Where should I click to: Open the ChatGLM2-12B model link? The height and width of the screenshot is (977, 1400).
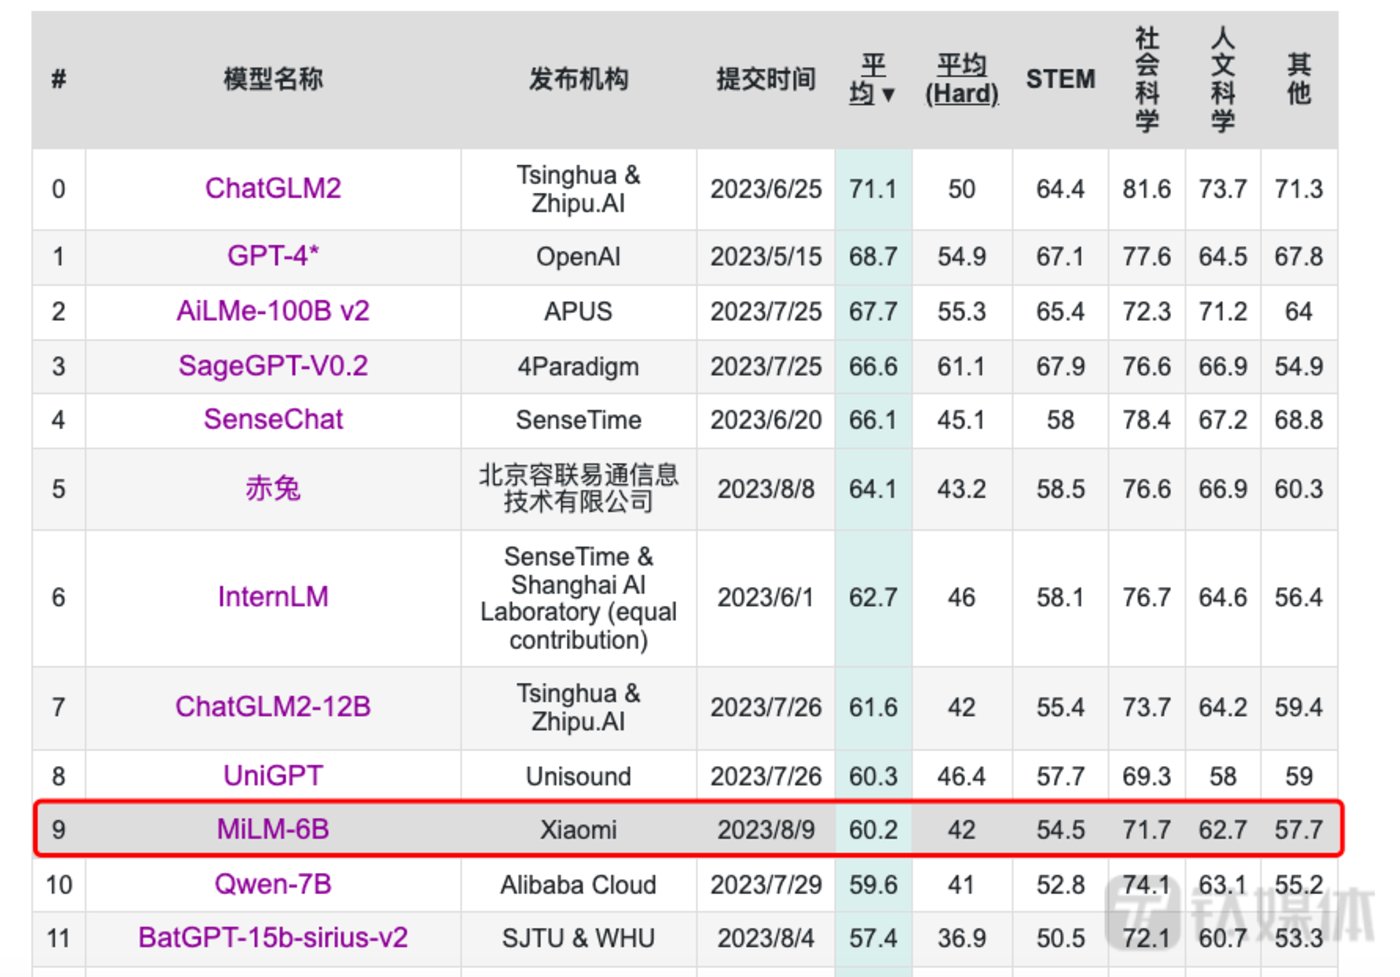click(x=273, y=707)
